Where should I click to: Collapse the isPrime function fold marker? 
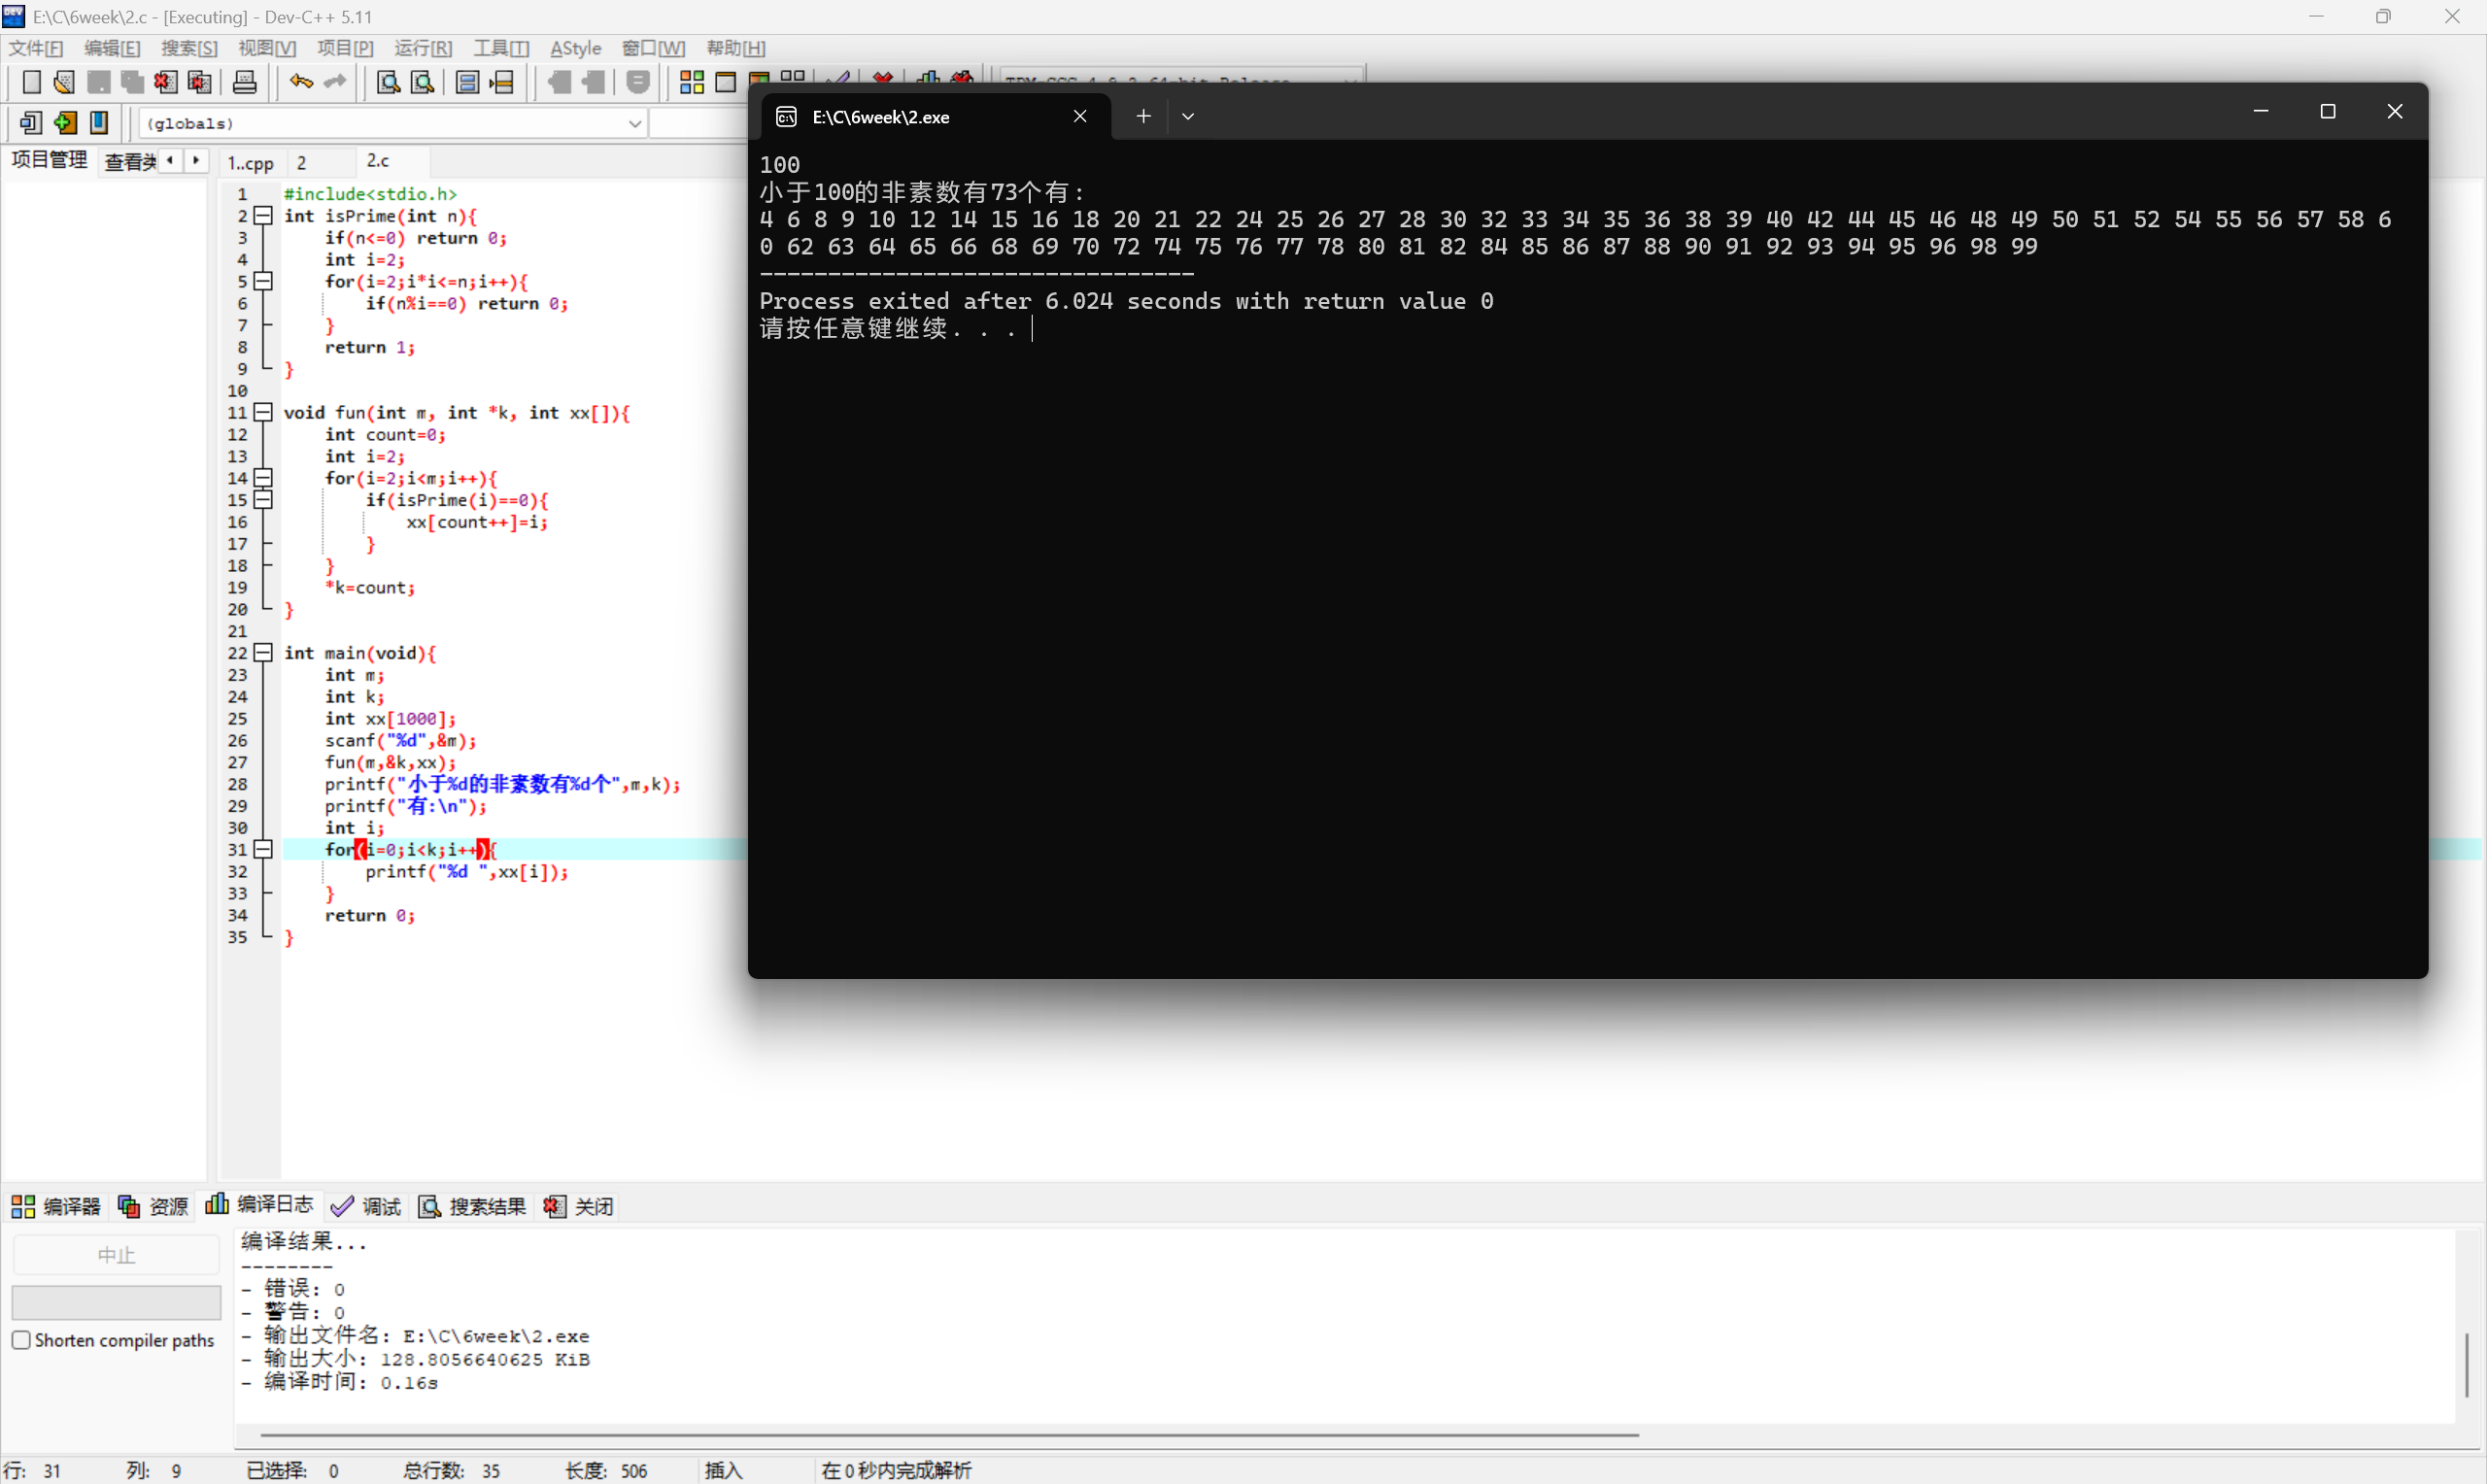click(x=263, y=216)
